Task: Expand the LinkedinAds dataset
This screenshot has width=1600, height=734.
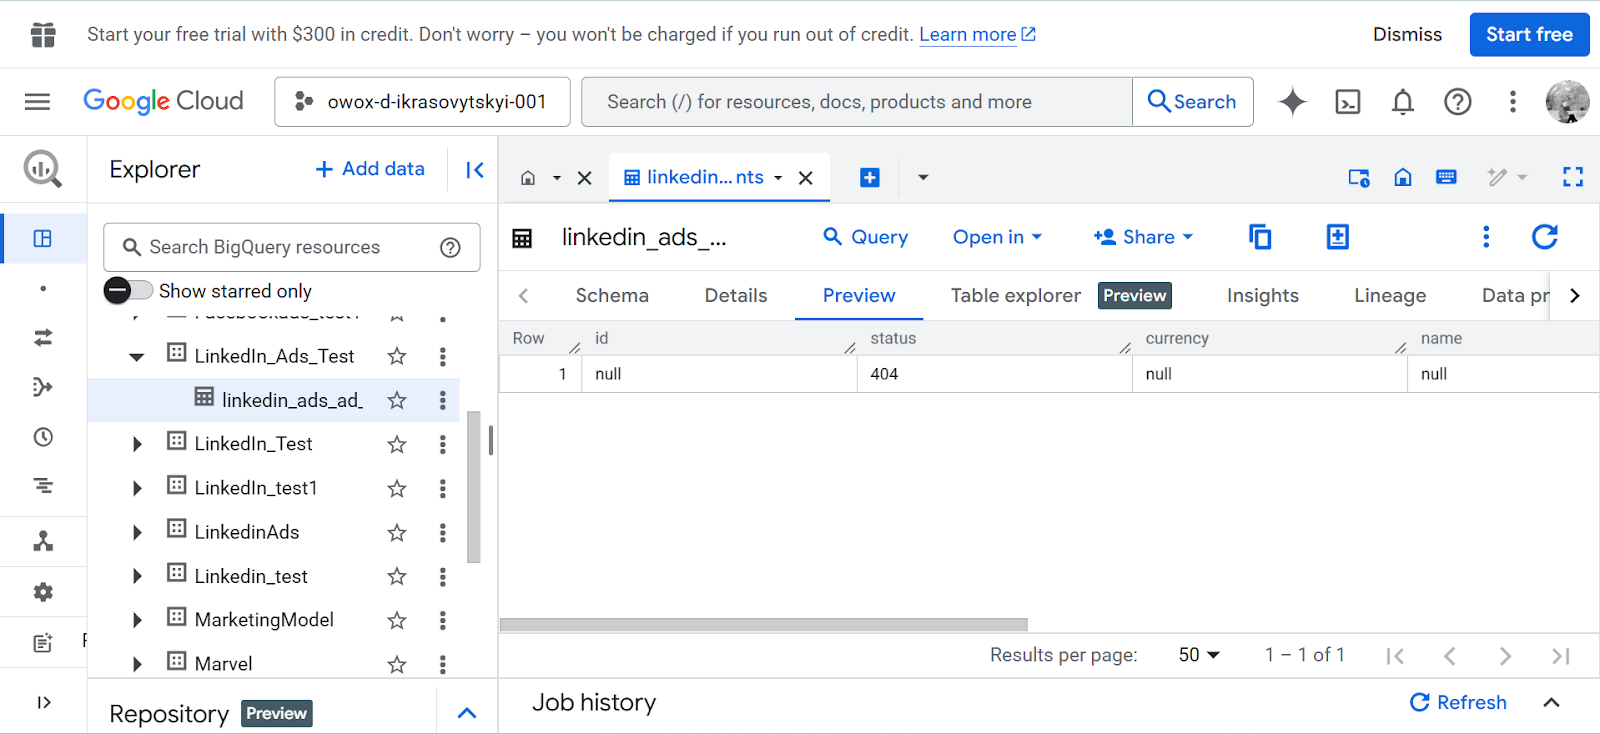Action: [137, 532]
